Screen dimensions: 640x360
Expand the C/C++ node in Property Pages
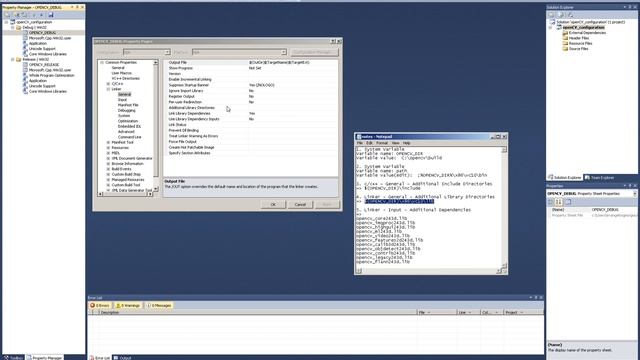(109, 84)
